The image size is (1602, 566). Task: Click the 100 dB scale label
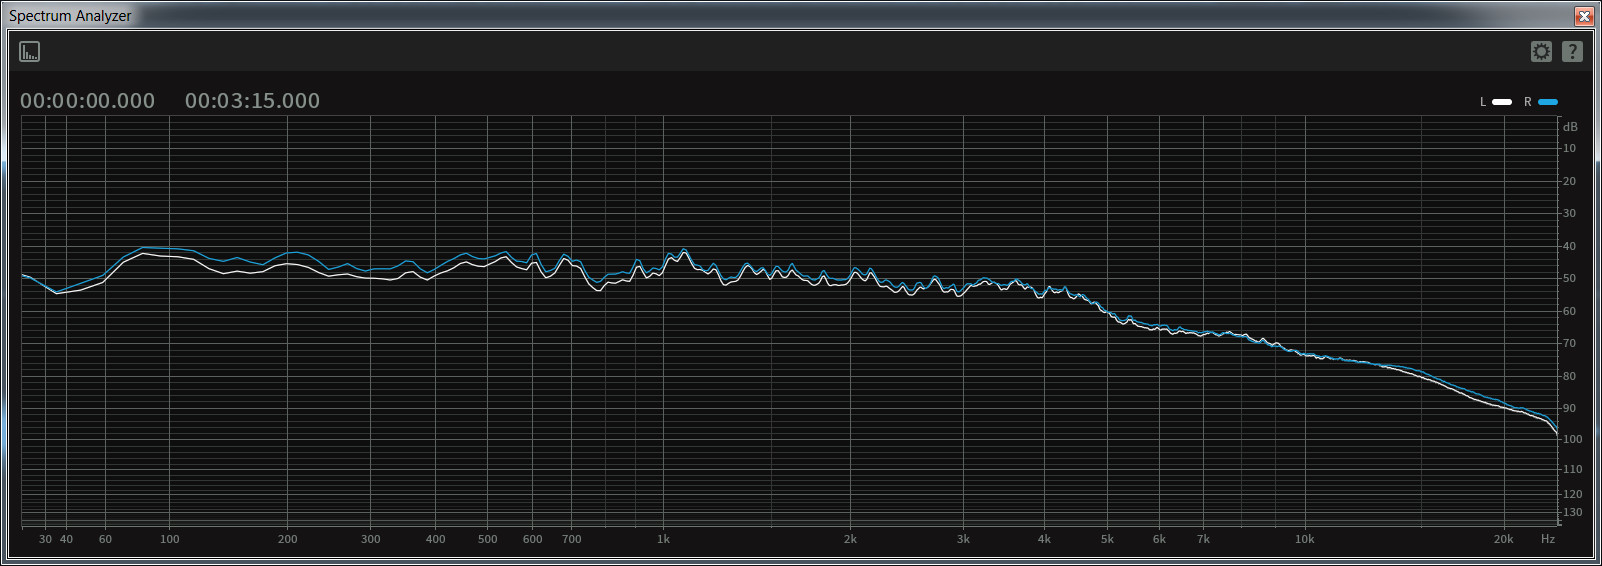(x=1573, y=439)
